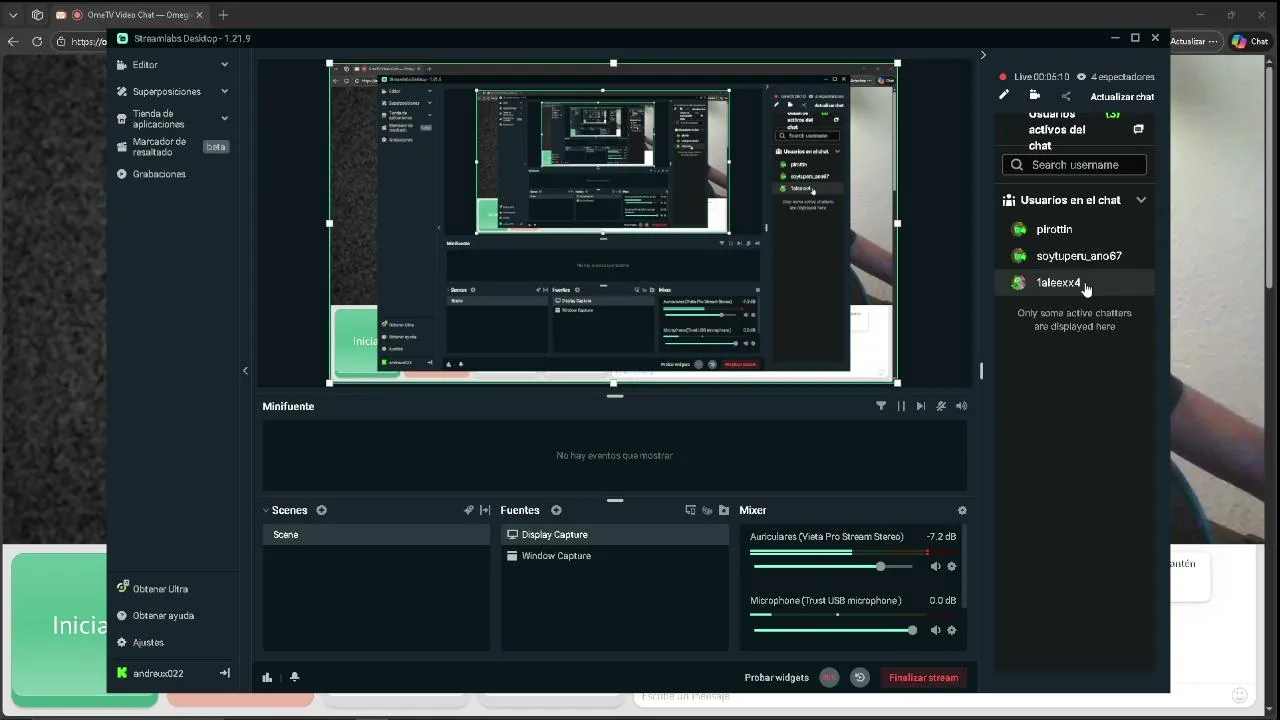Viewport: 1280px width, 720px height.
Task: Collapse the chat panel arrow at top
Action: [983, 55]
